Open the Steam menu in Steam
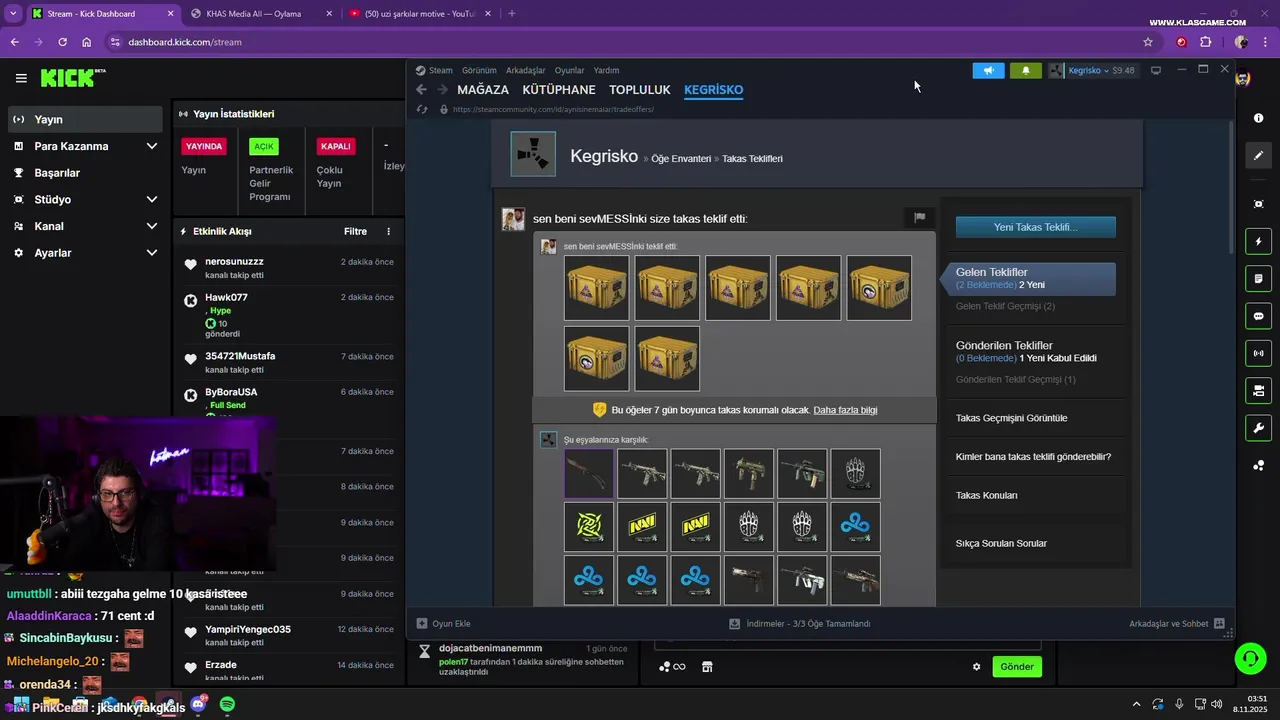 (441, 71)
